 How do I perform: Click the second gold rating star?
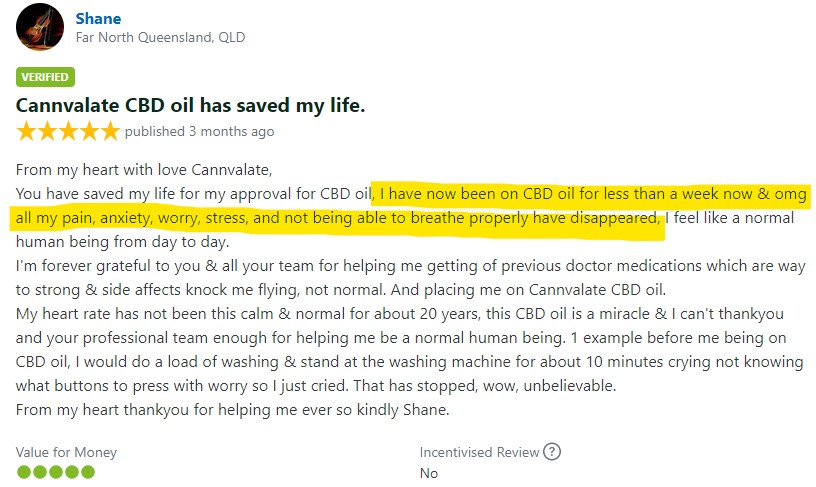(x=47, y=131)
